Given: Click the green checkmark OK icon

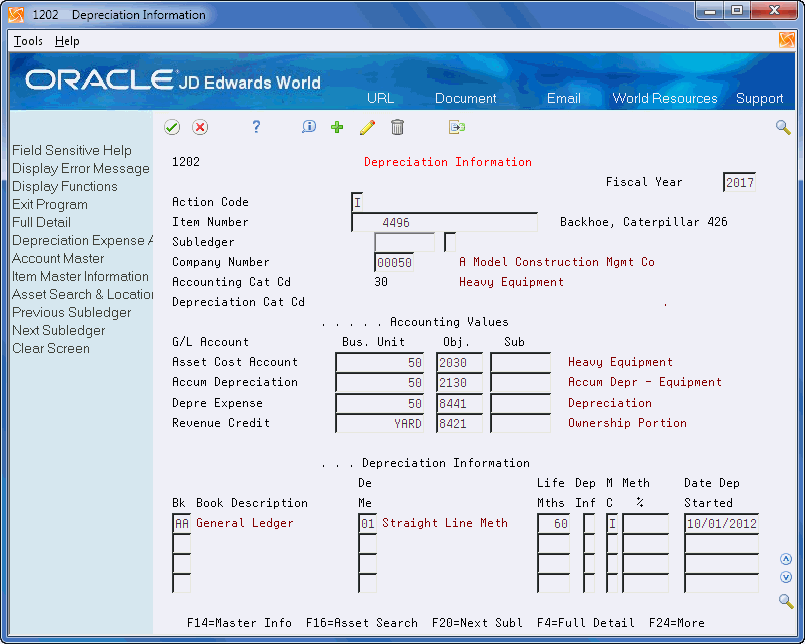Looking at the screenshot, I should (172, 127).
